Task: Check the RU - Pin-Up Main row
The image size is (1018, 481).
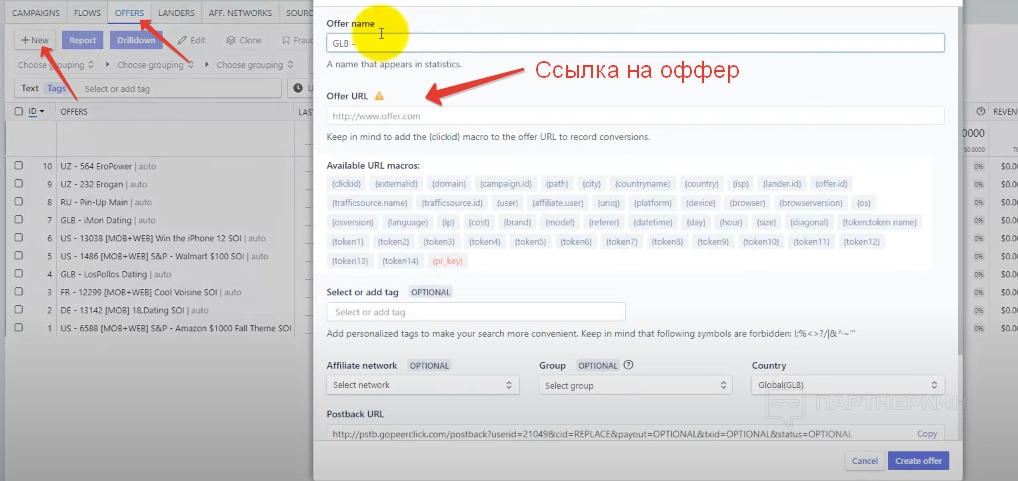Action: (19, 202)
